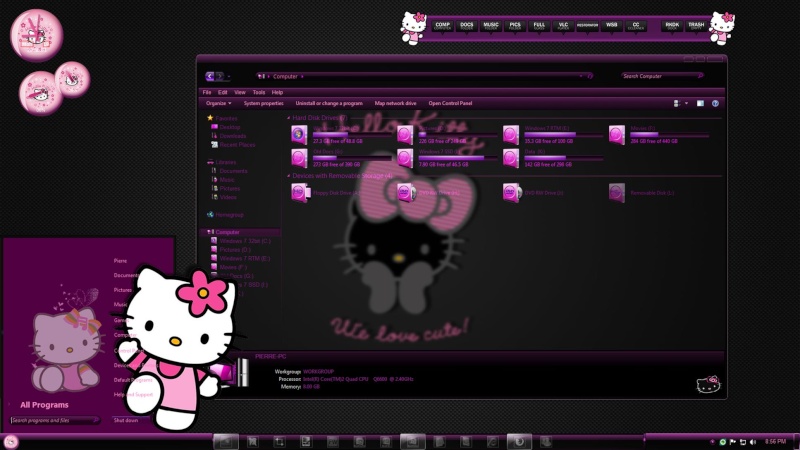Viewport: 800px width, 450px height.
Task: Click System properties in toolbar
Action: point(263,103)
